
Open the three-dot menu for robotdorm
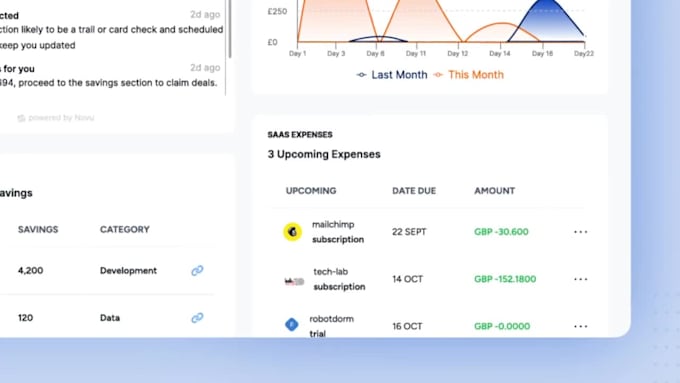click(x=581, y=326)
